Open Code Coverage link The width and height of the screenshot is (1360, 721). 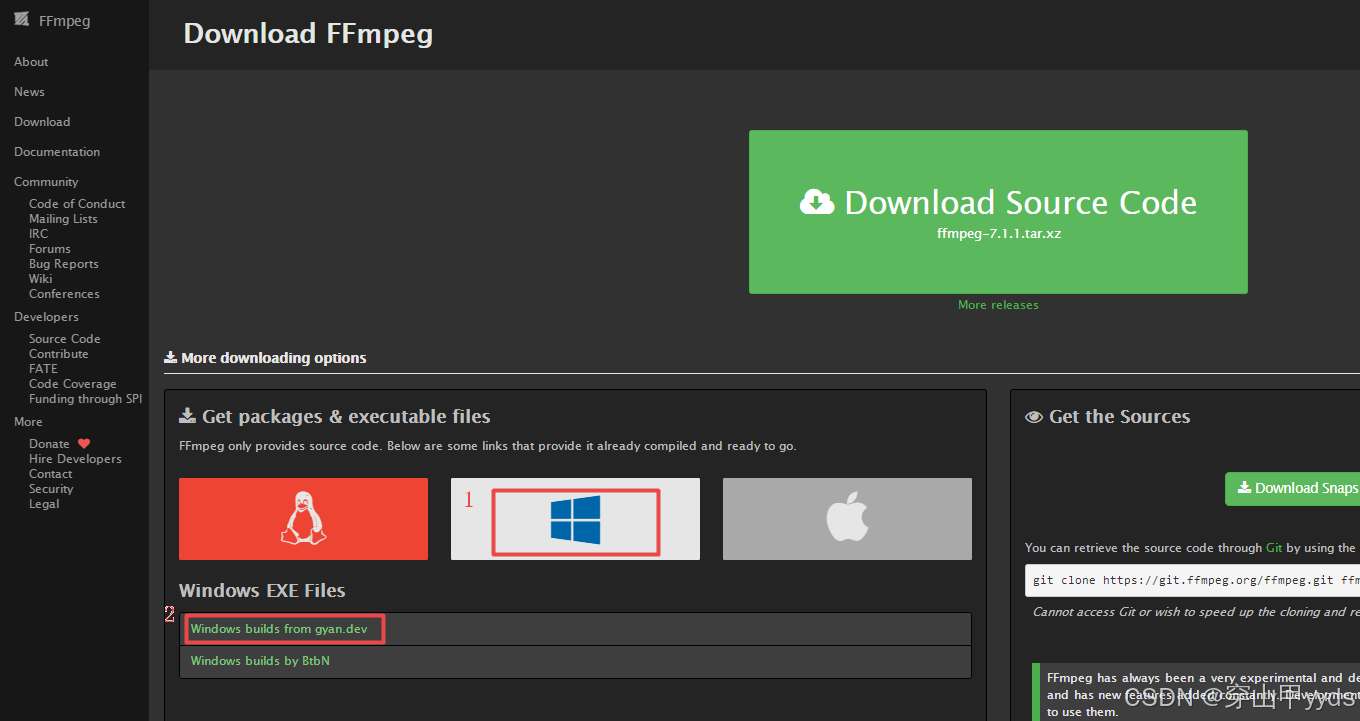[73, 384]
